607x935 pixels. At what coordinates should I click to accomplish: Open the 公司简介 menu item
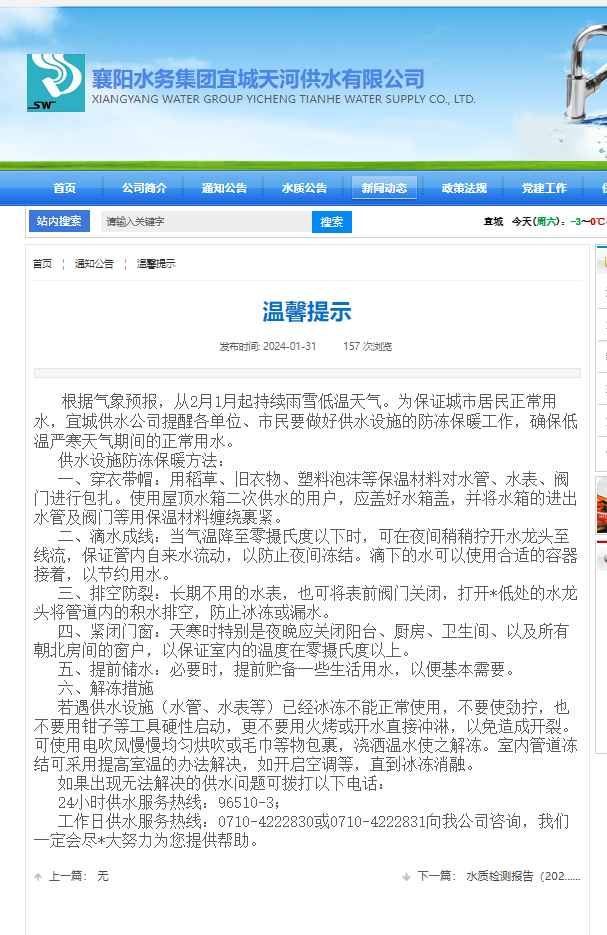pos(144,188)
